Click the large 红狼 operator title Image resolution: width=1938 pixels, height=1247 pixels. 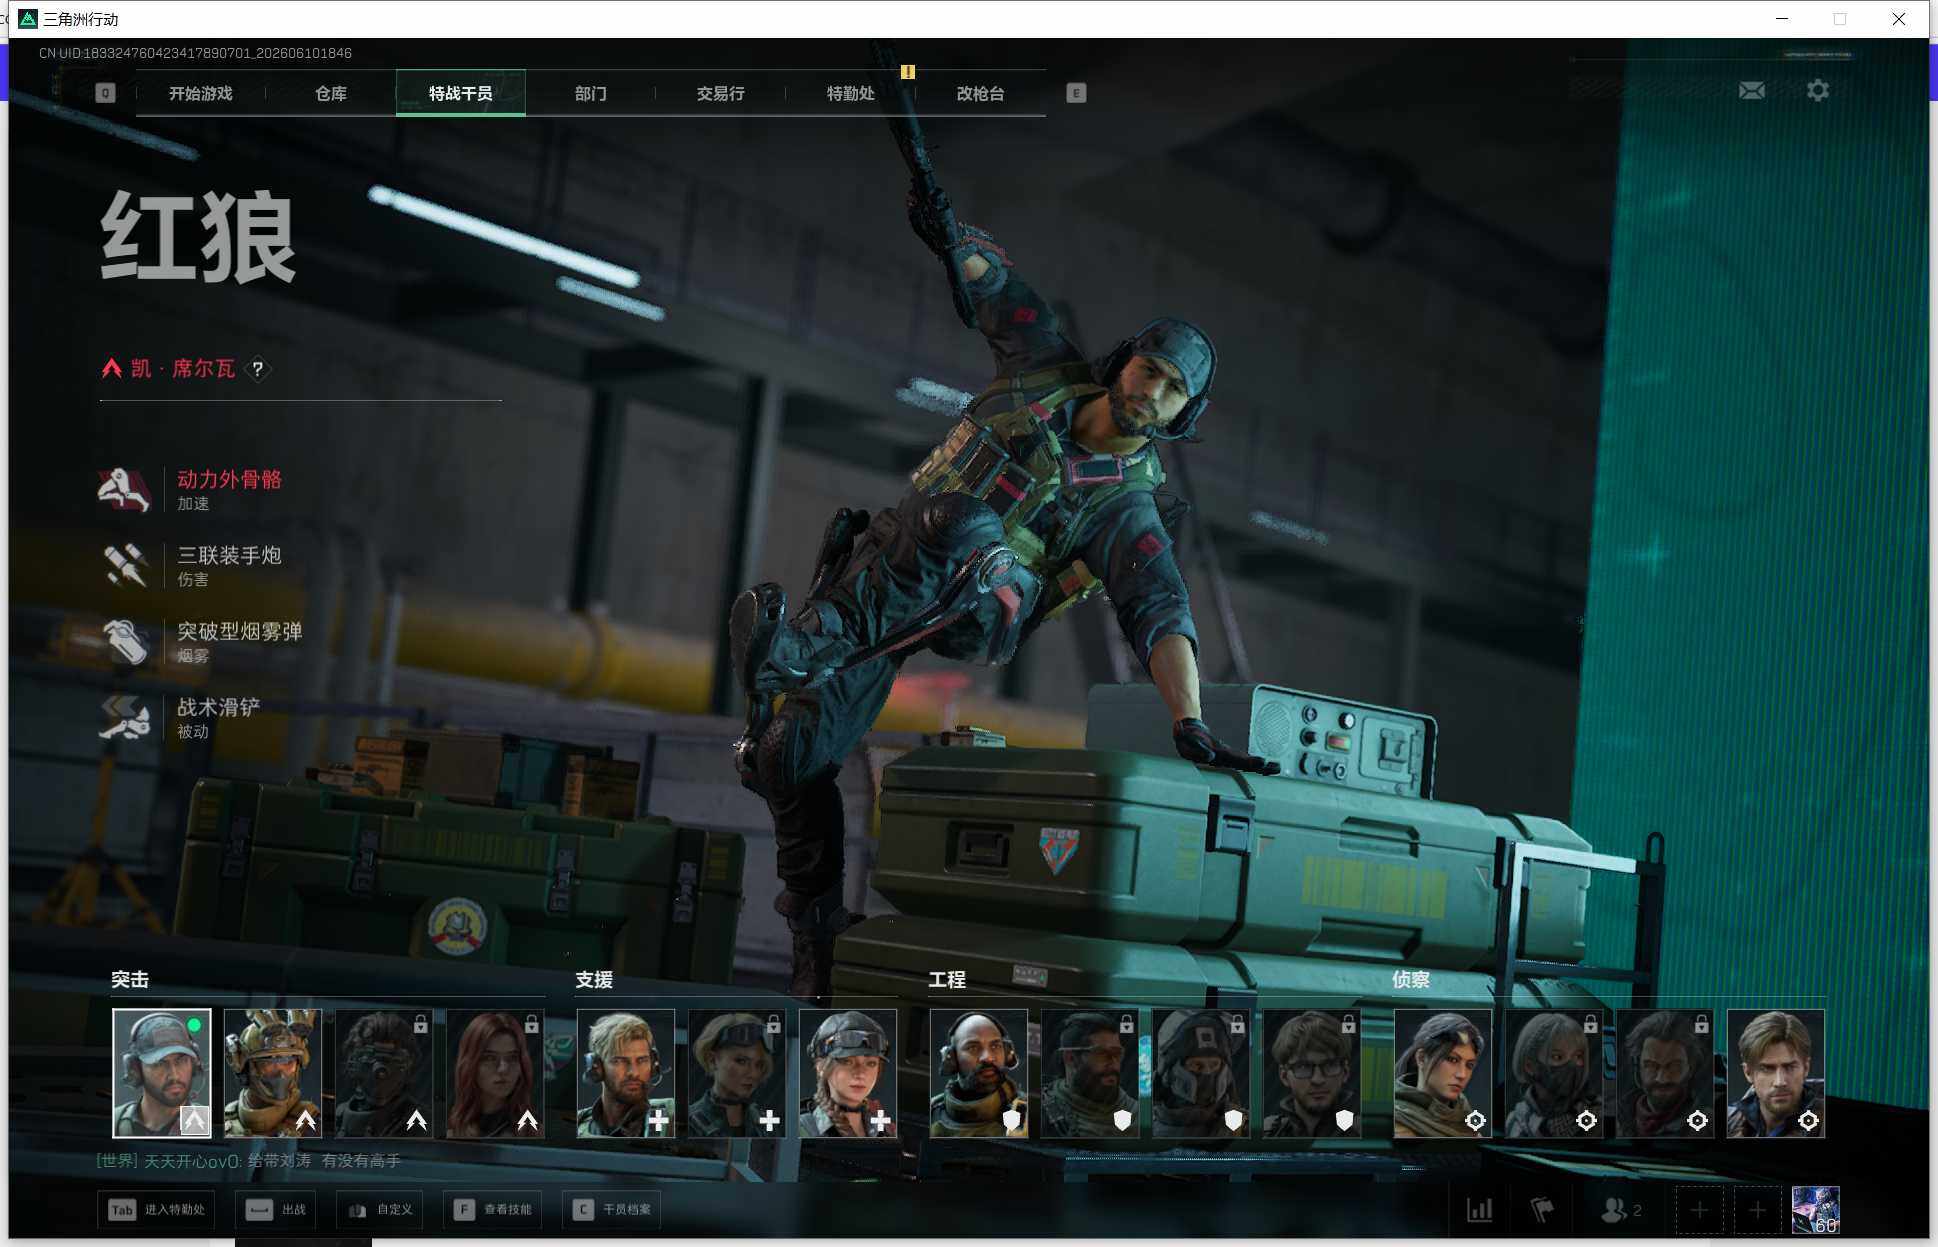[198, 237]
